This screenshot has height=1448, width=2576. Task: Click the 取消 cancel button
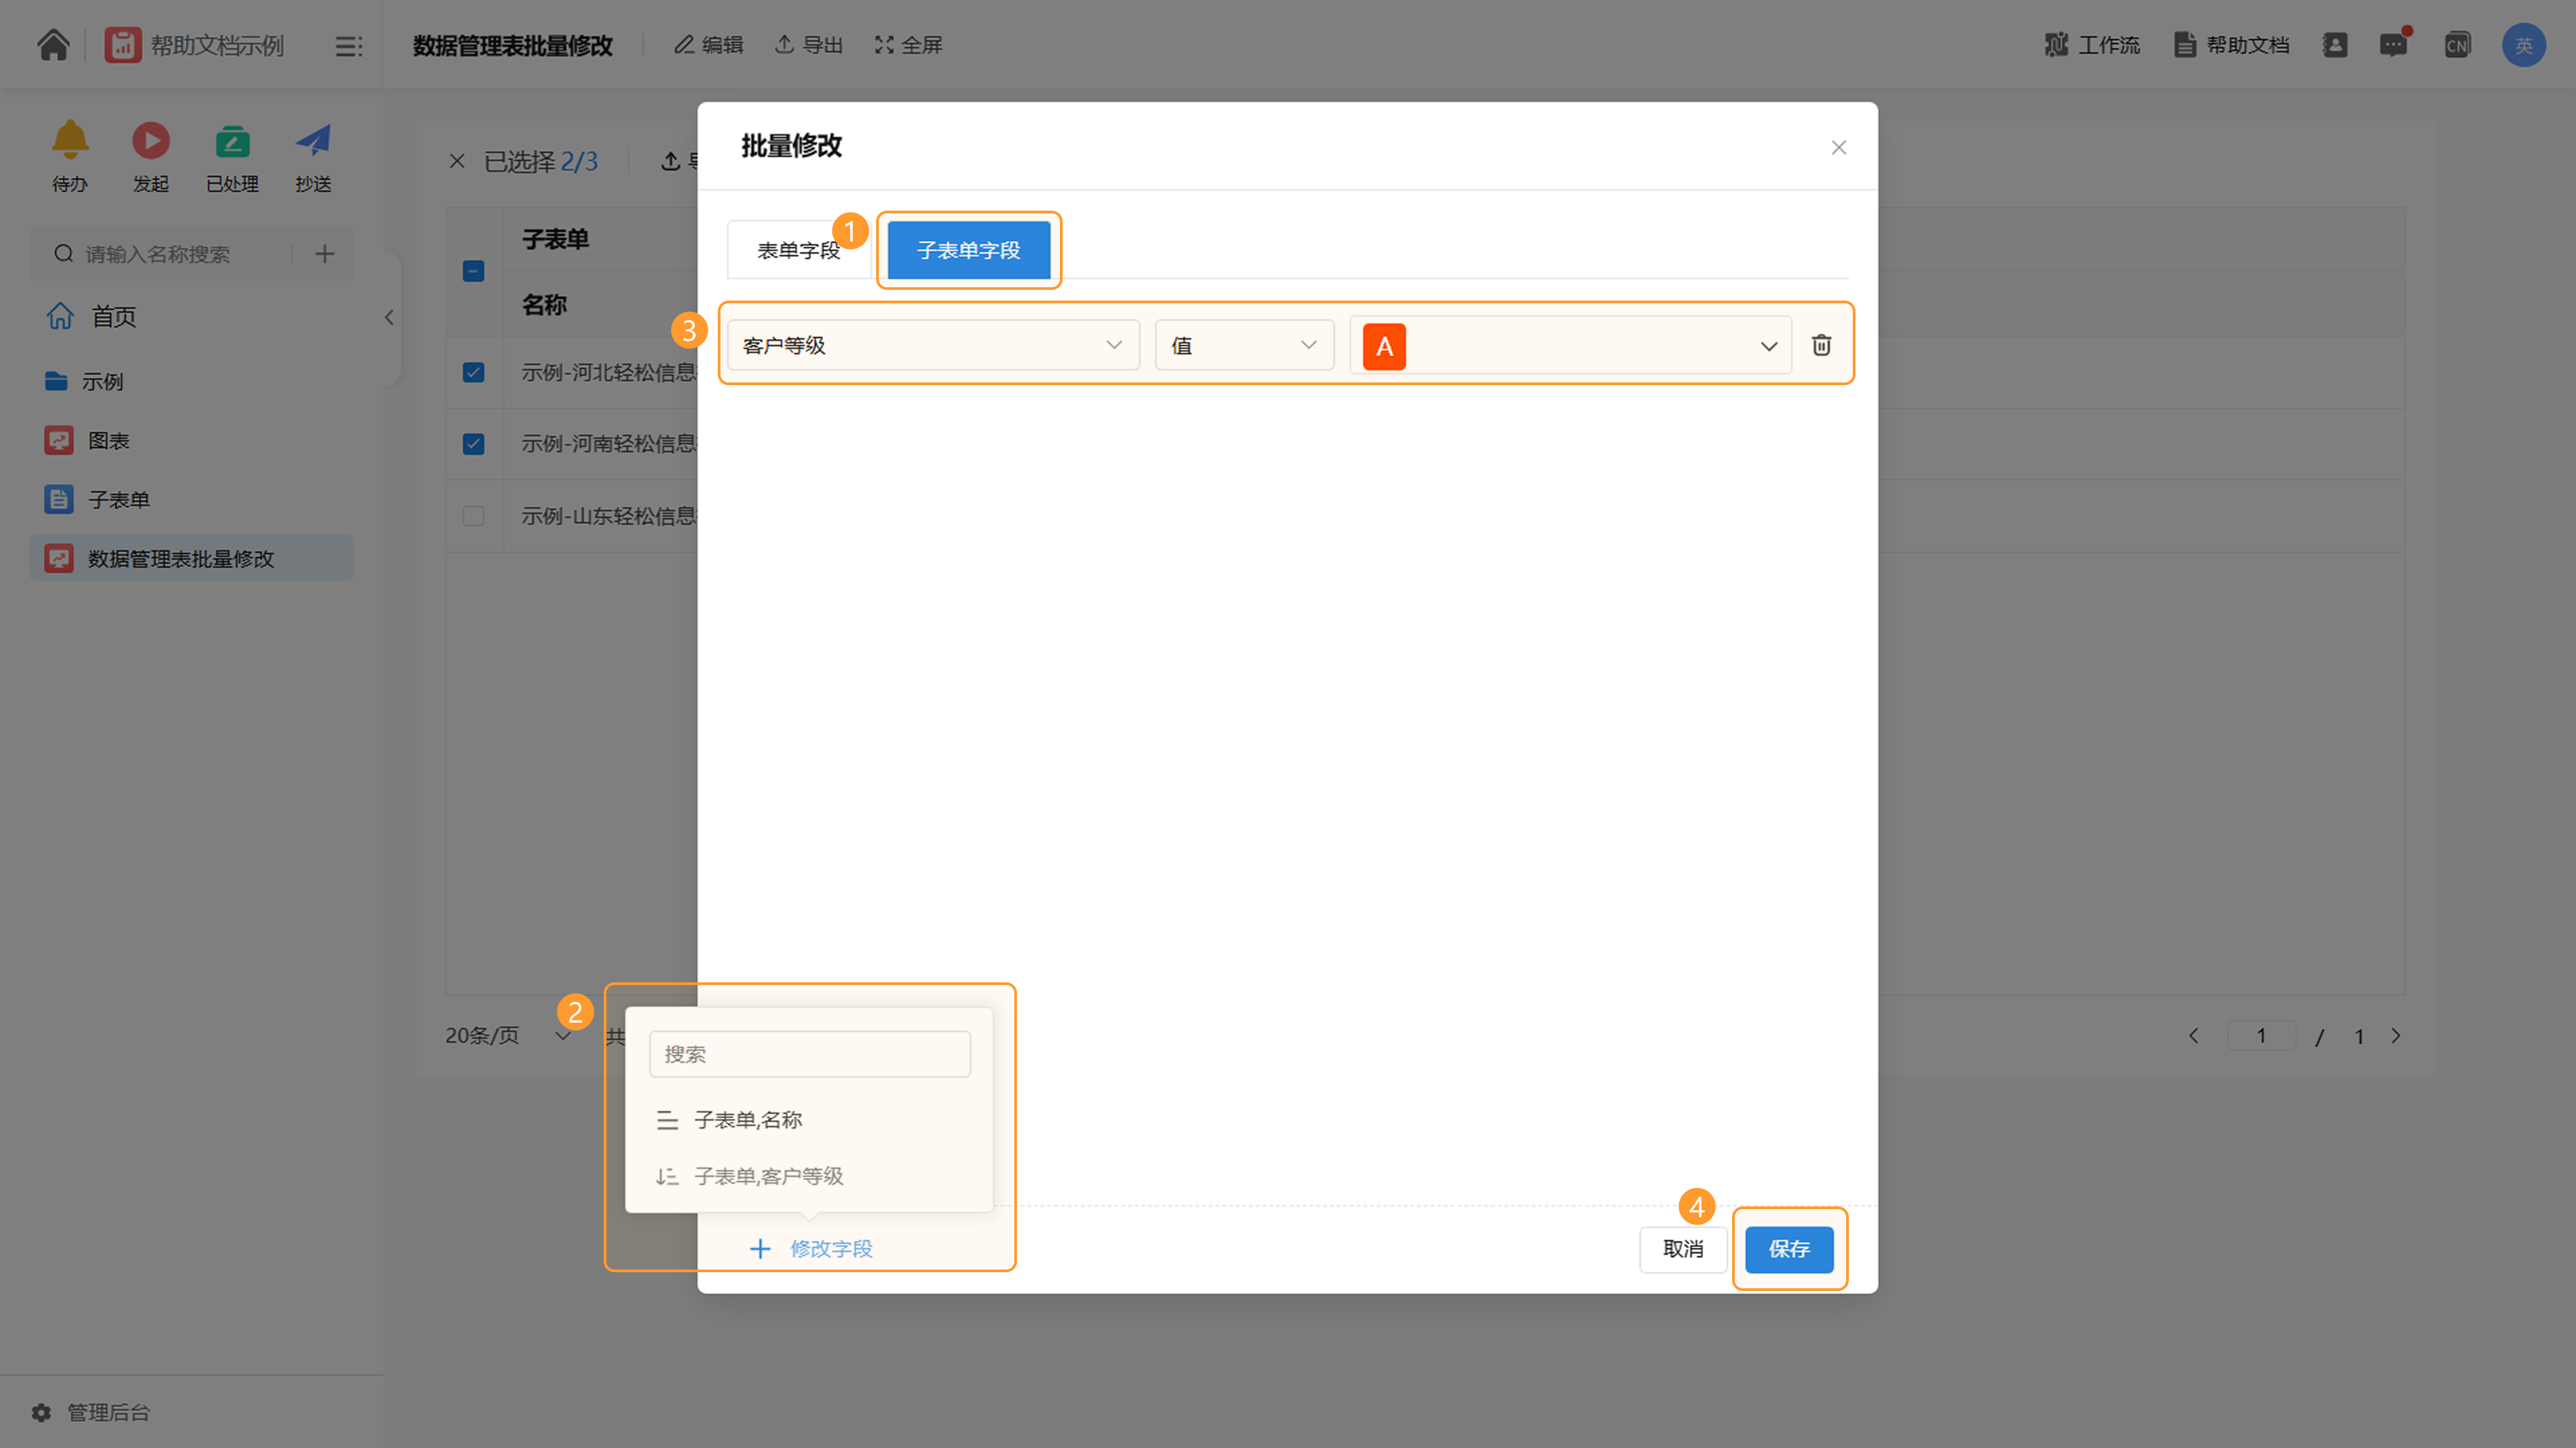click(1683, 1249)
